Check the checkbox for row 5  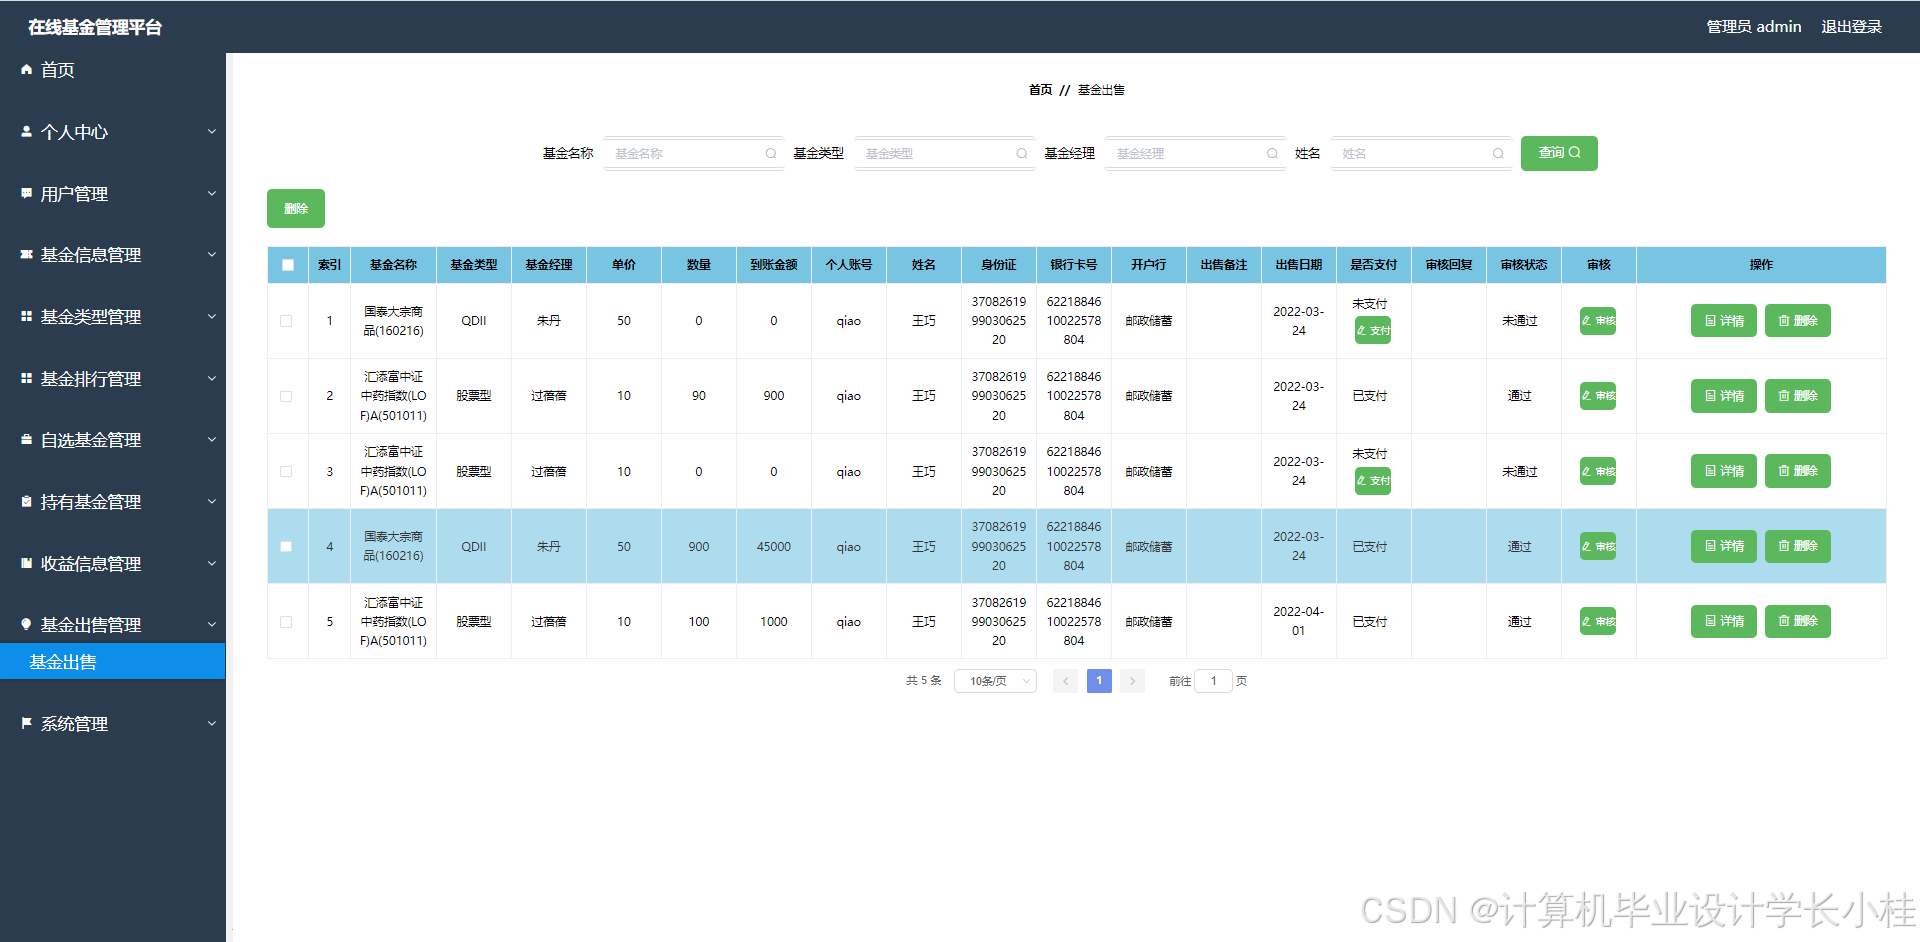[x=286, y=621]
